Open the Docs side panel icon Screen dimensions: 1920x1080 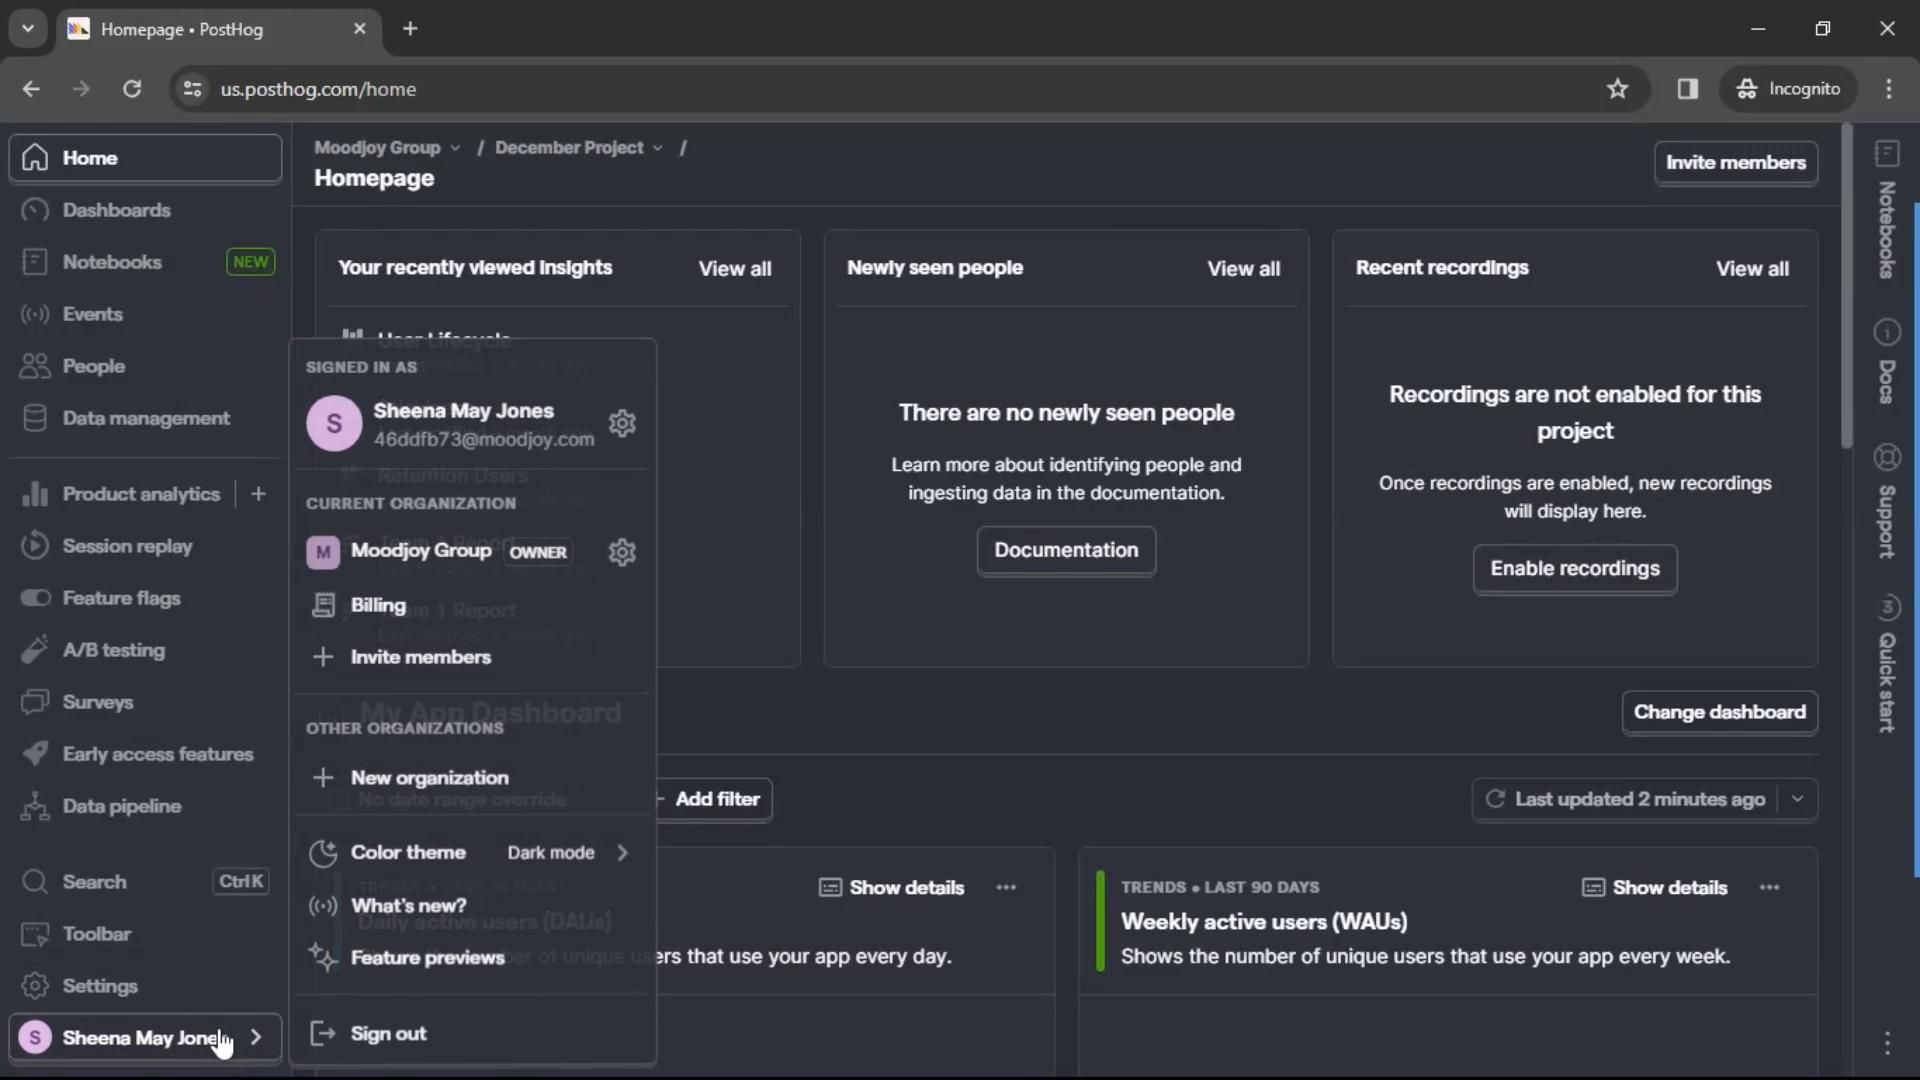1887,332
